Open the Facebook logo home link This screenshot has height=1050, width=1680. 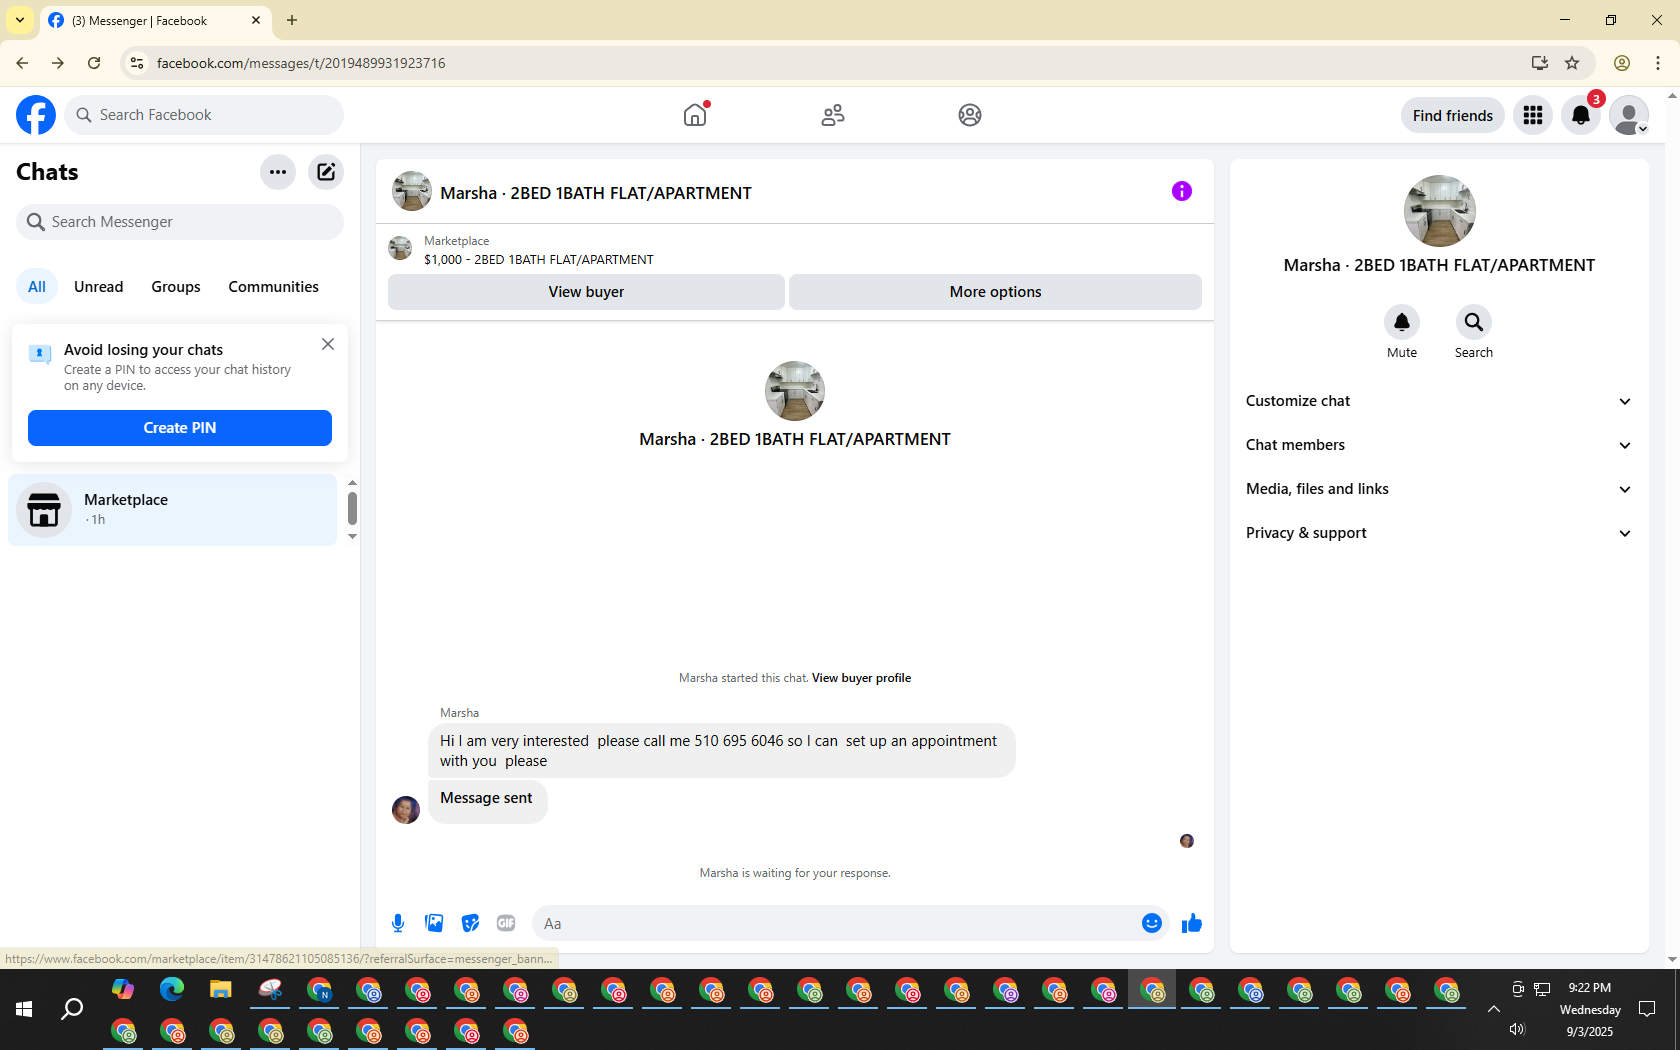36,115
